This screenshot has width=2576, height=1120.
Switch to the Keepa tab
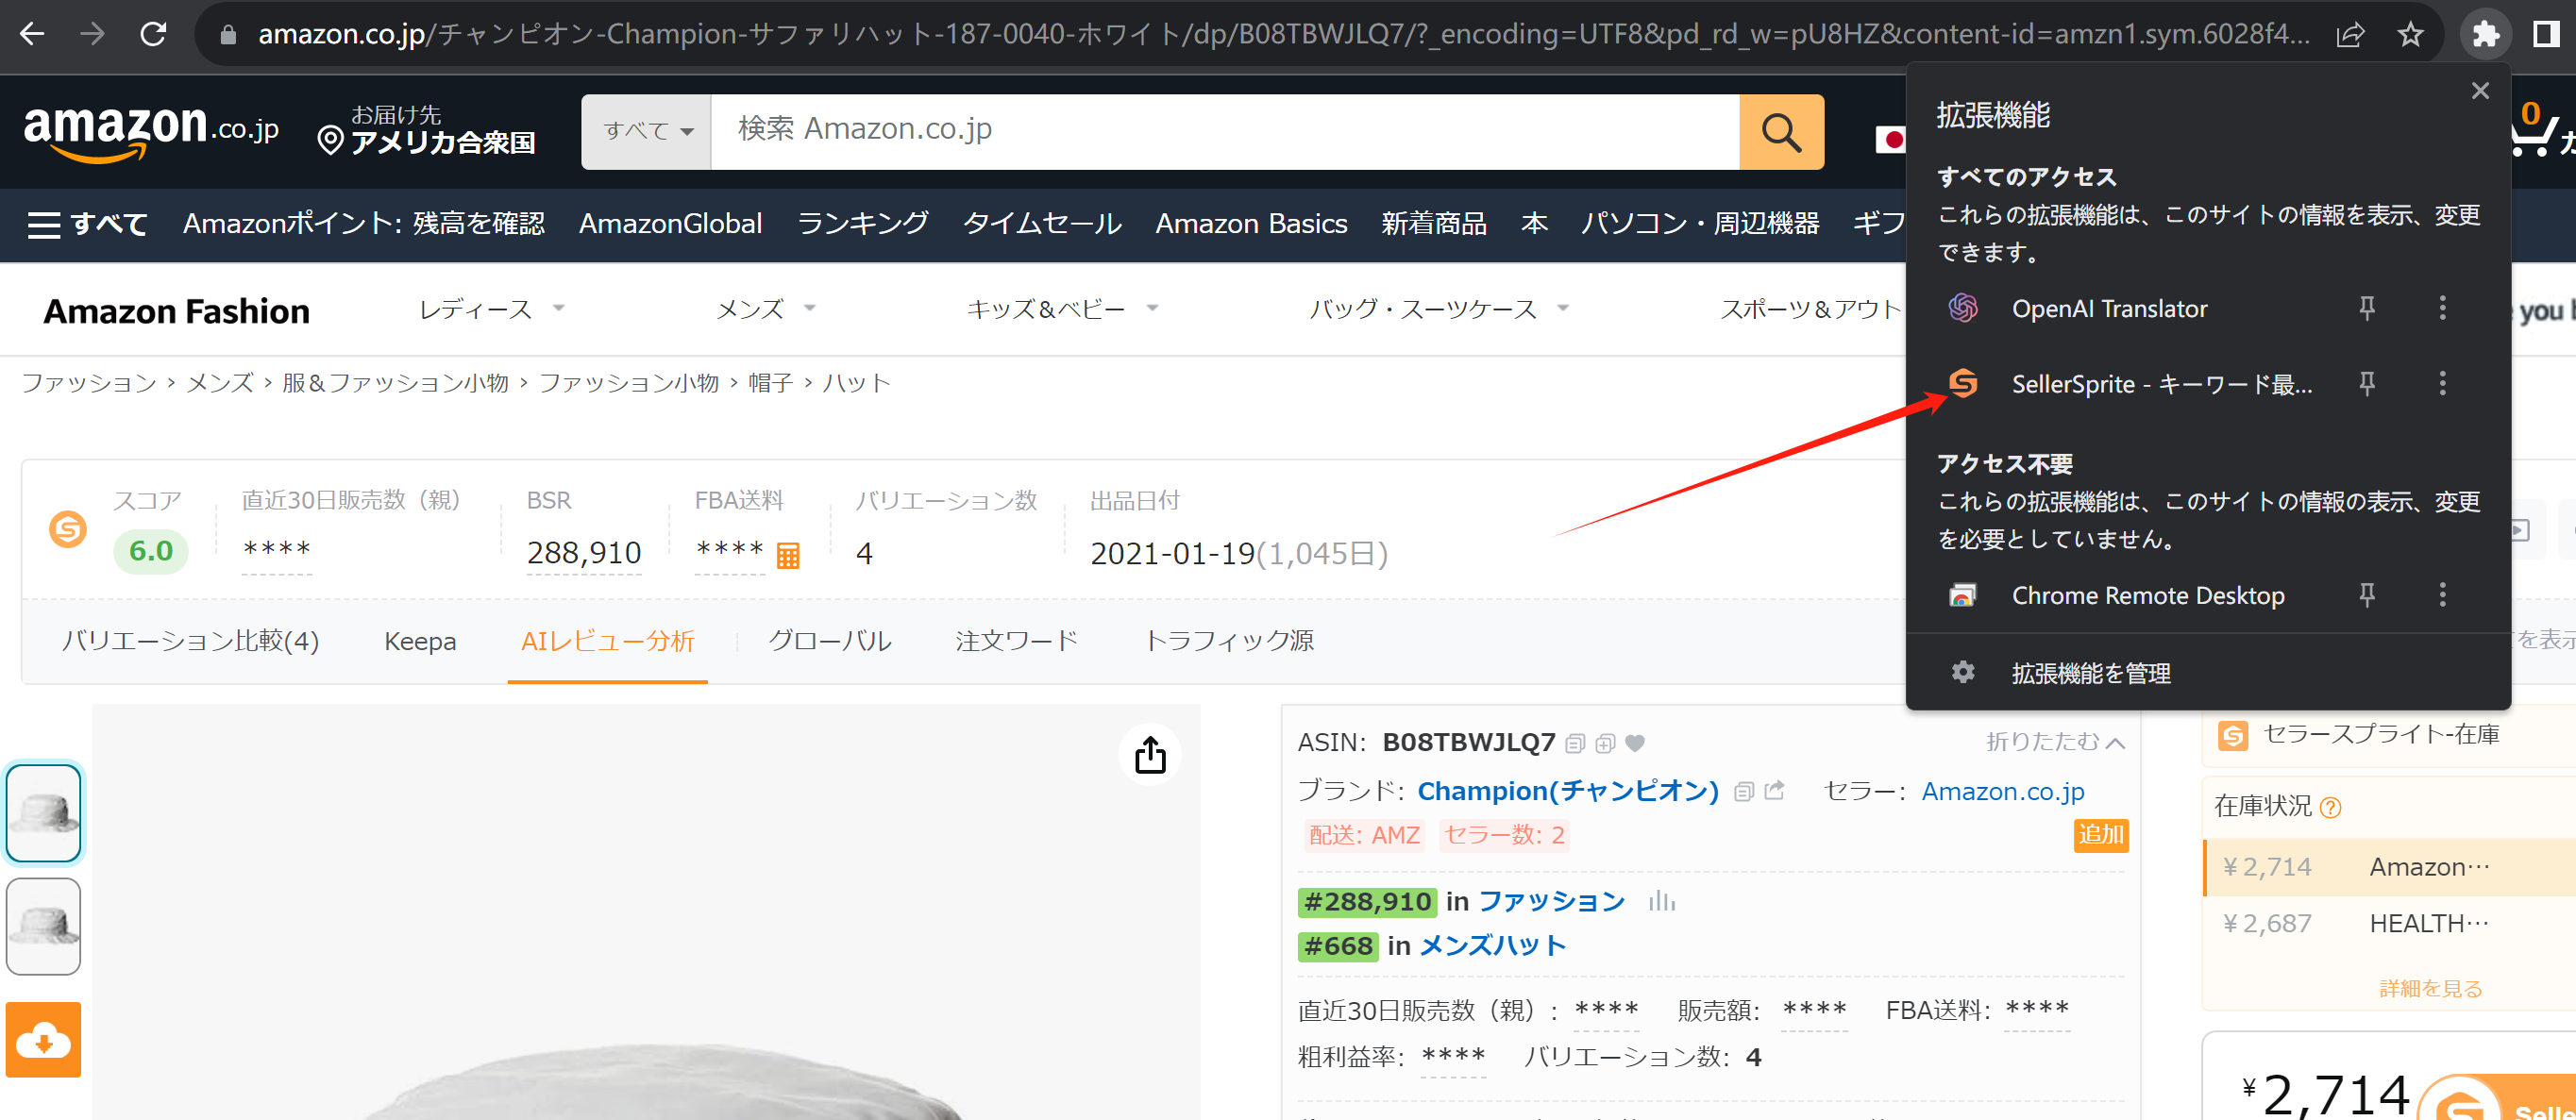(x=420, y=641)
